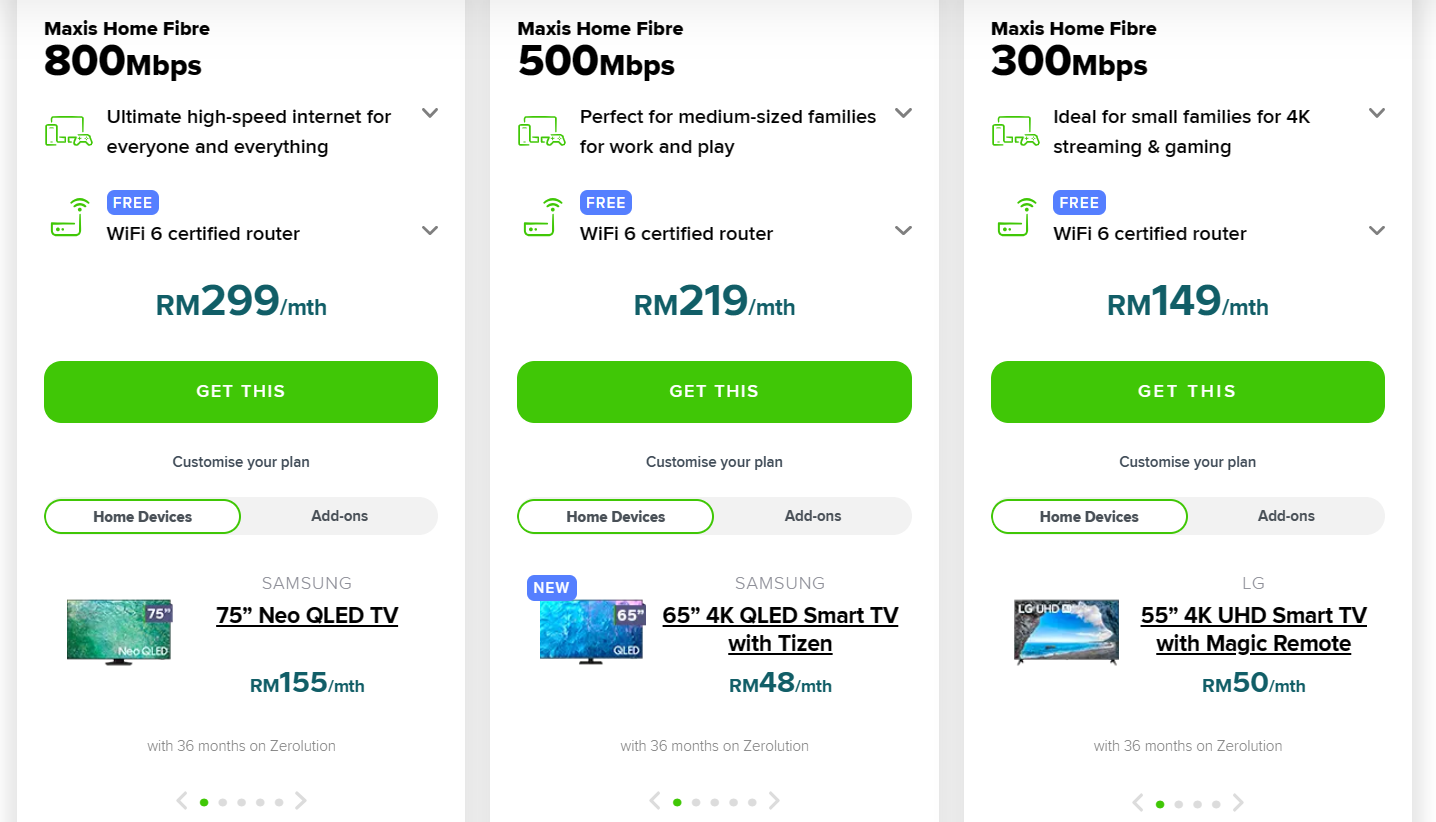1436x822 pixels.
Task: Select Home Devices toggle on the 800Mbps plan
Action: [143, 517]
